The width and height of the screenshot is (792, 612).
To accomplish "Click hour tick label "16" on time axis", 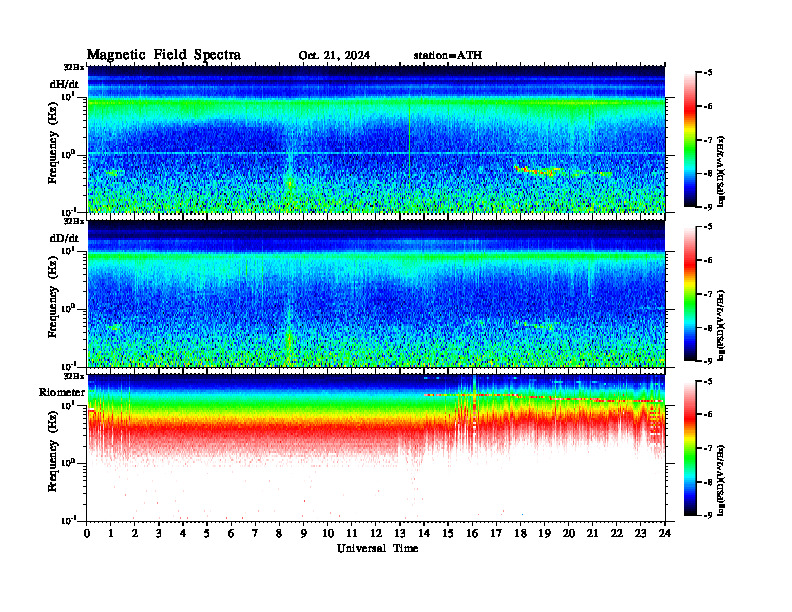I will [472, 534].
